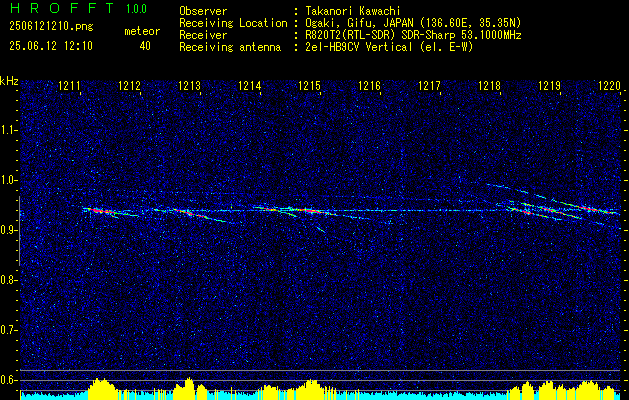Screen dimensions: 629x400
Task: Click the 0.9 kHz axis label
Action: click(8, 230)
